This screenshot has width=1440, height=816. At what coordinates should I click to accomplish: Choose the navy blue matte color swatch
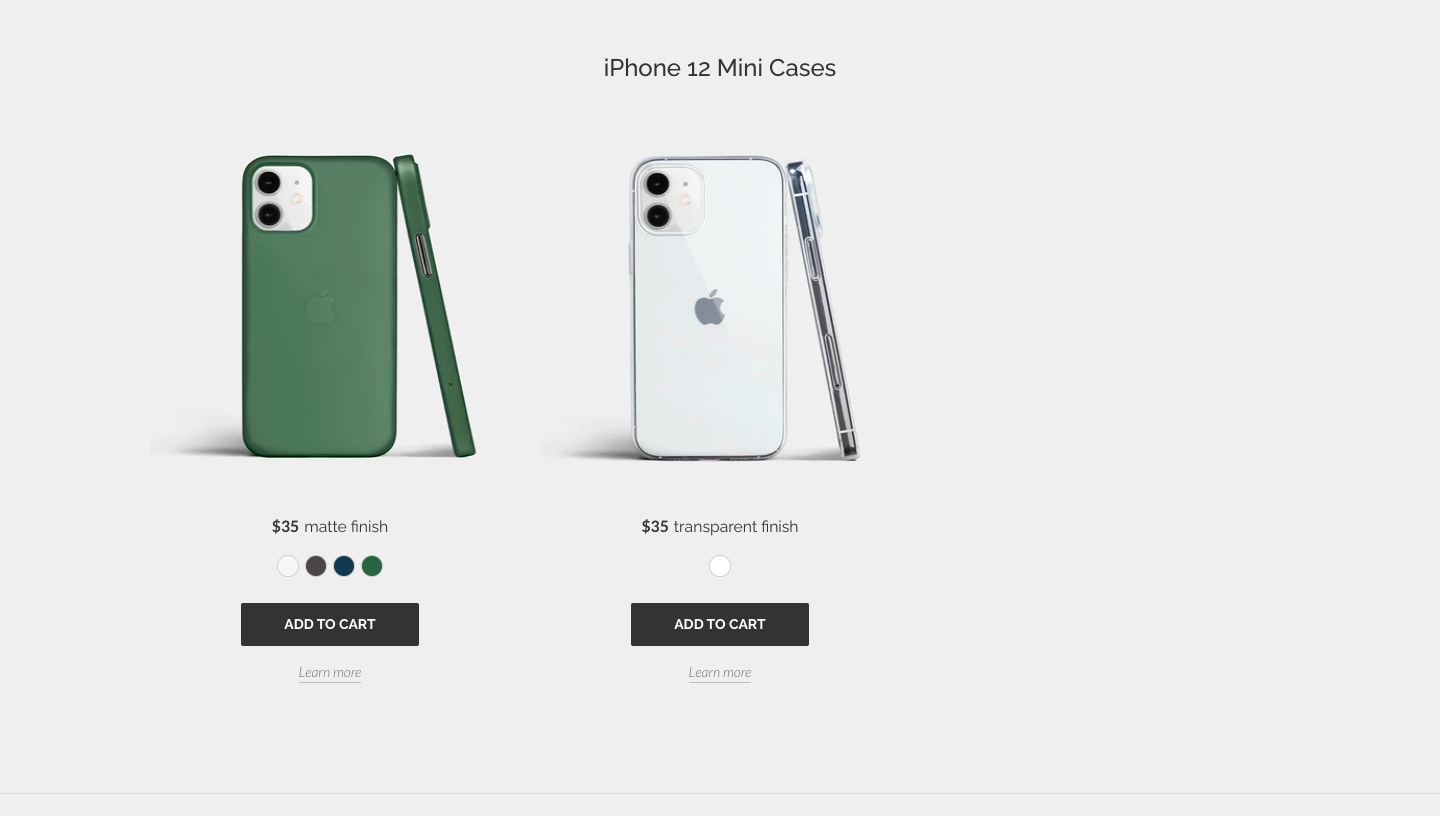point(344,566)
